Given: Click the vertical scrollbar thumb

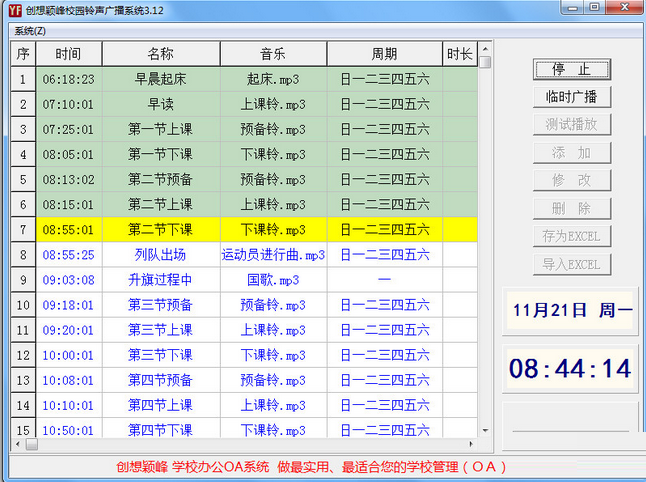Looking at the screenshot, I should [486, 63].
